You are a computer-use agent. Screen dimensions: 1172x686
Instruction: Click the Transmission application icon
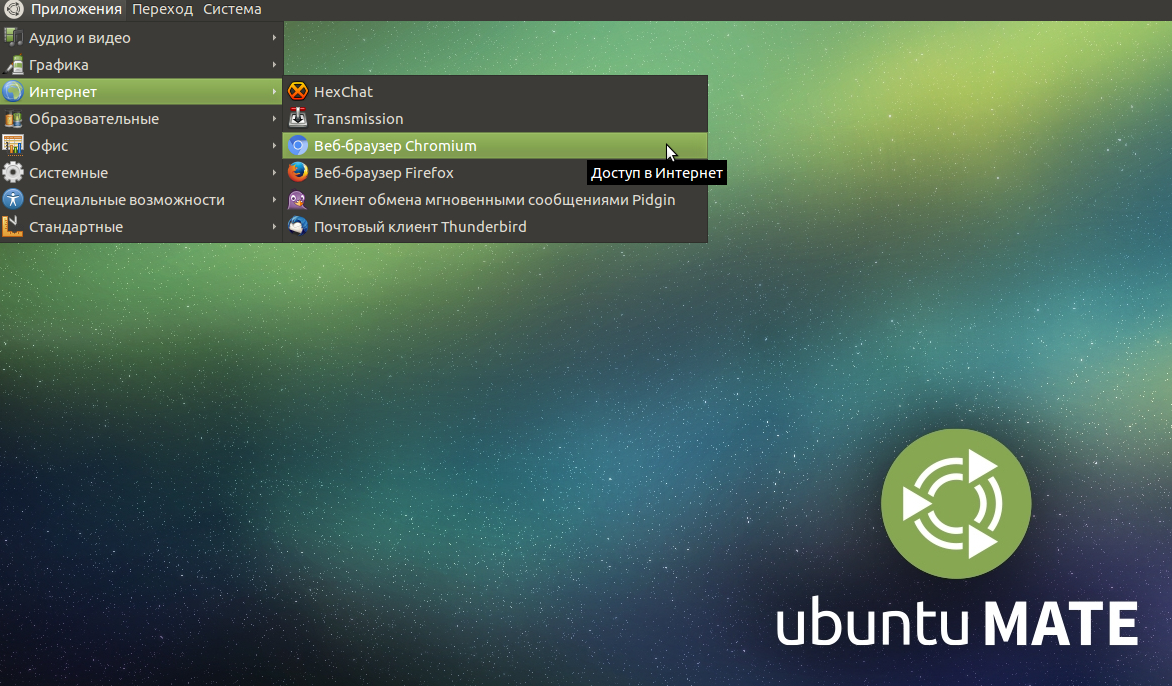click(297, 118)
